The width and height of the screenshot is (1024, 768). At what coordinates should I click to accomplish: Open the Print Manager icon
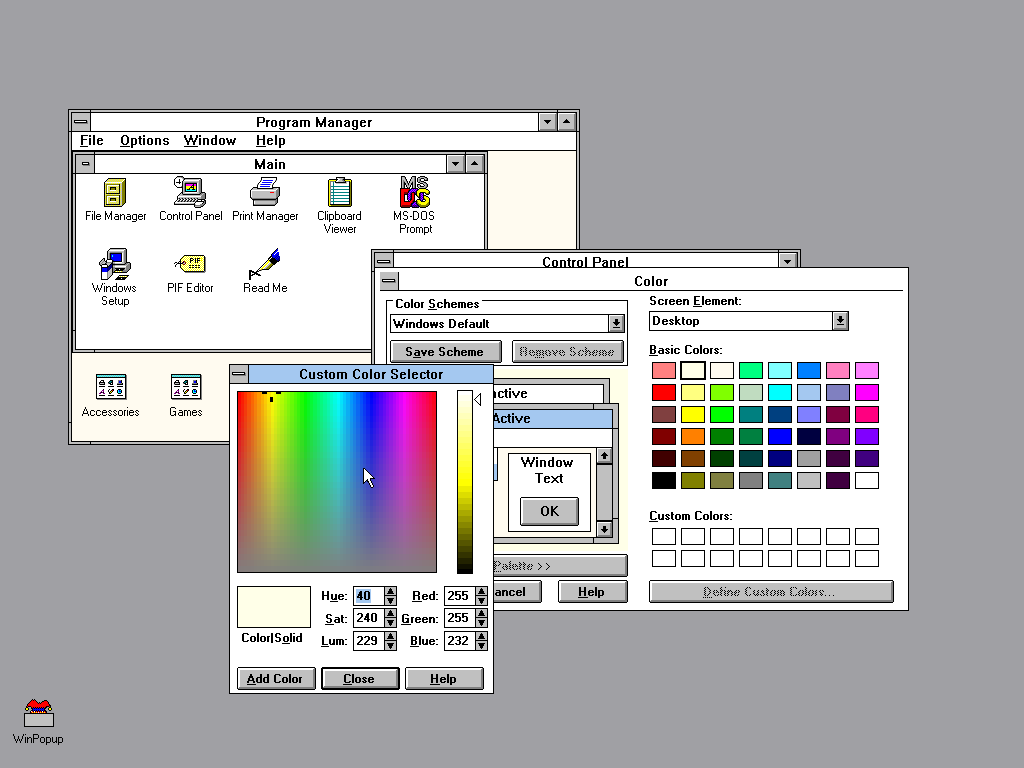(x=265, y=192)
